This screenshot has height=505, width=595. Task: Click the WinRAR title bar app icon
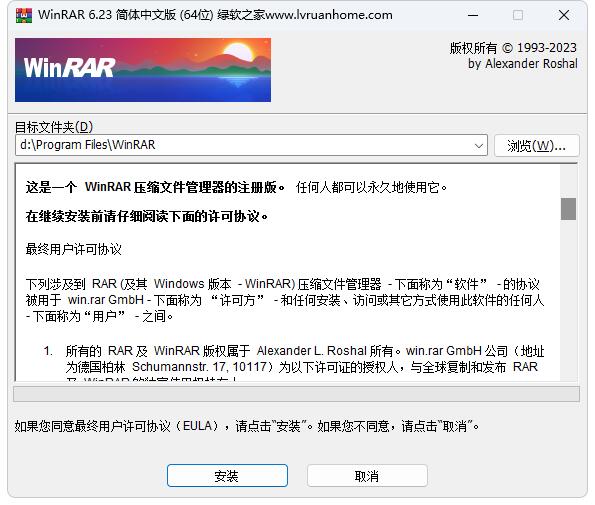tap(24, 15)
